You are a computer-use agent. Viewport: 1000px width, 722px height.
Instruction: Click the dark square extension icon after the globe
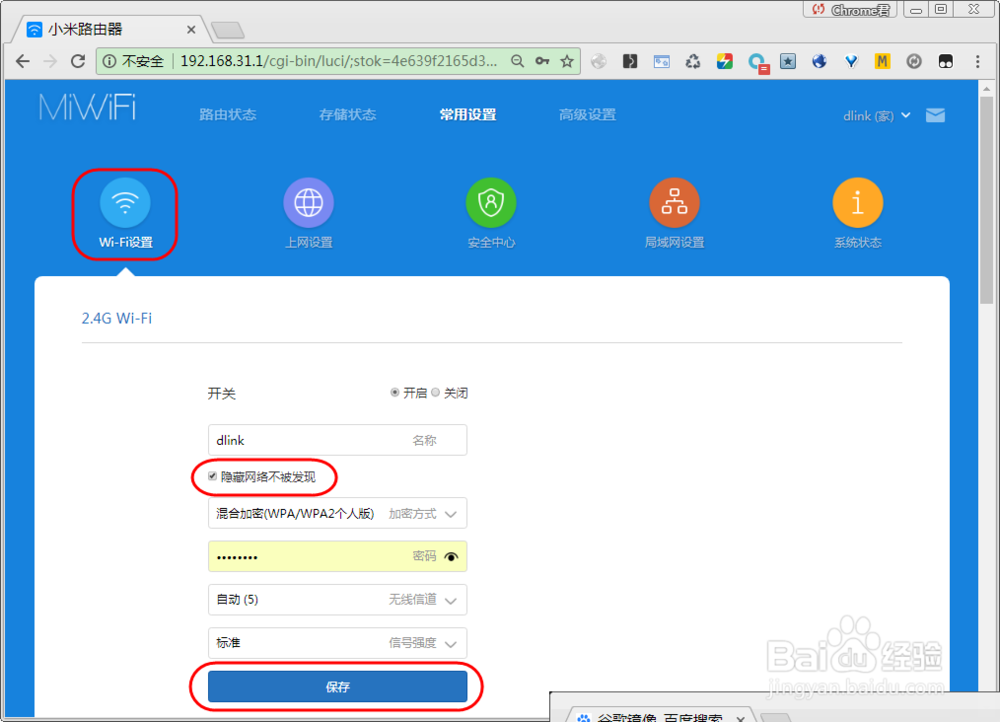coord(630,61)
